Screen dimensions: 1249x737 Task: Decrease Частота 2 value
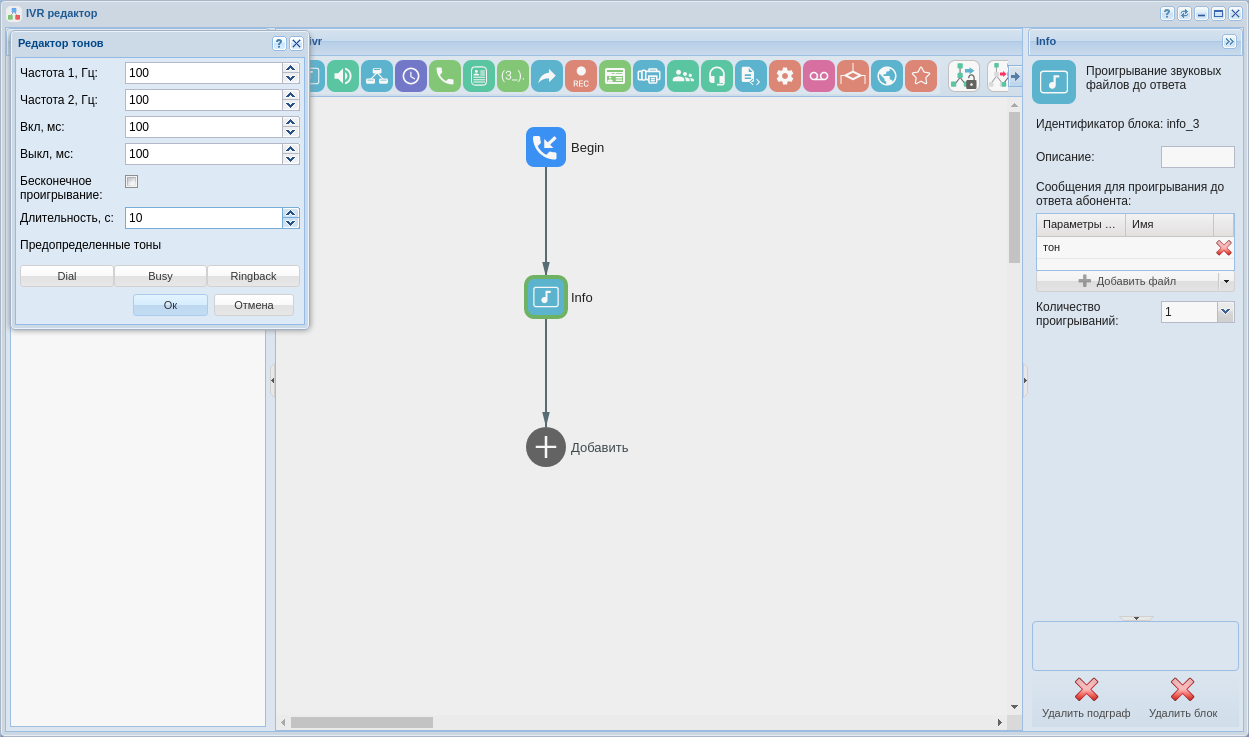(291, 105)
